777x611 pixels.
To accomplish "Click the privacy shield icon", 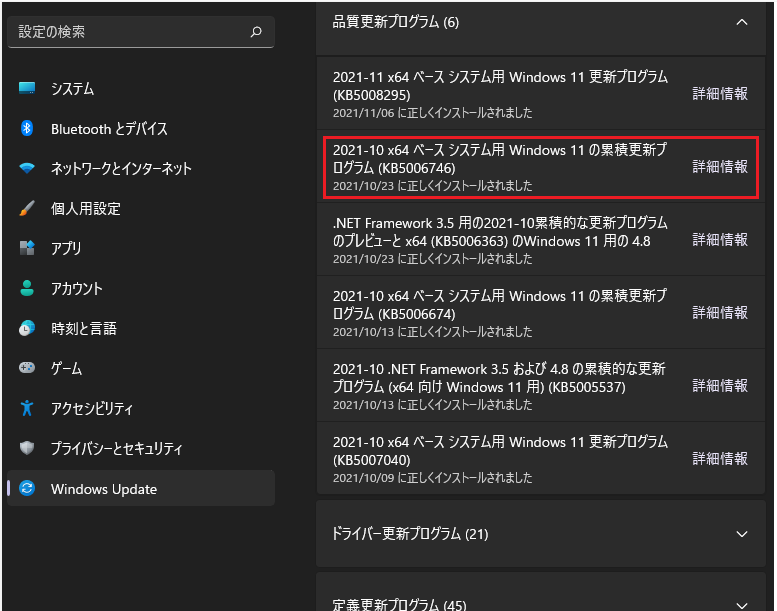I will [27, 448].
